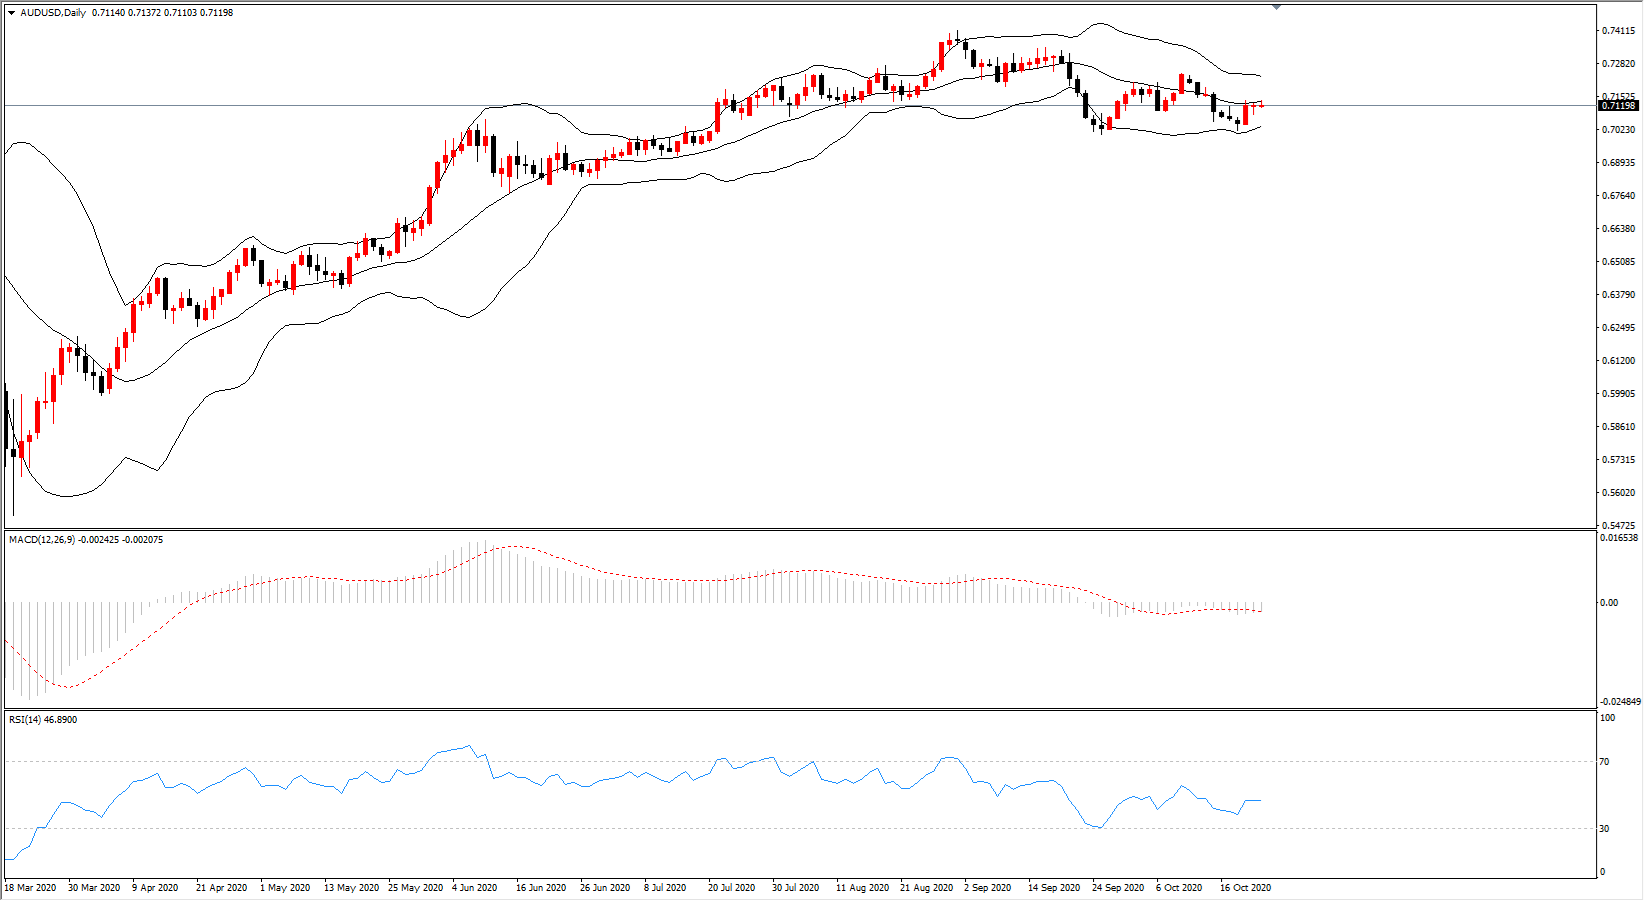Image resolution: width=1644 pixels, height=901 pixels.
Task: Click the 21 Apr 2020 date label
Action: (x=222, y=888)
